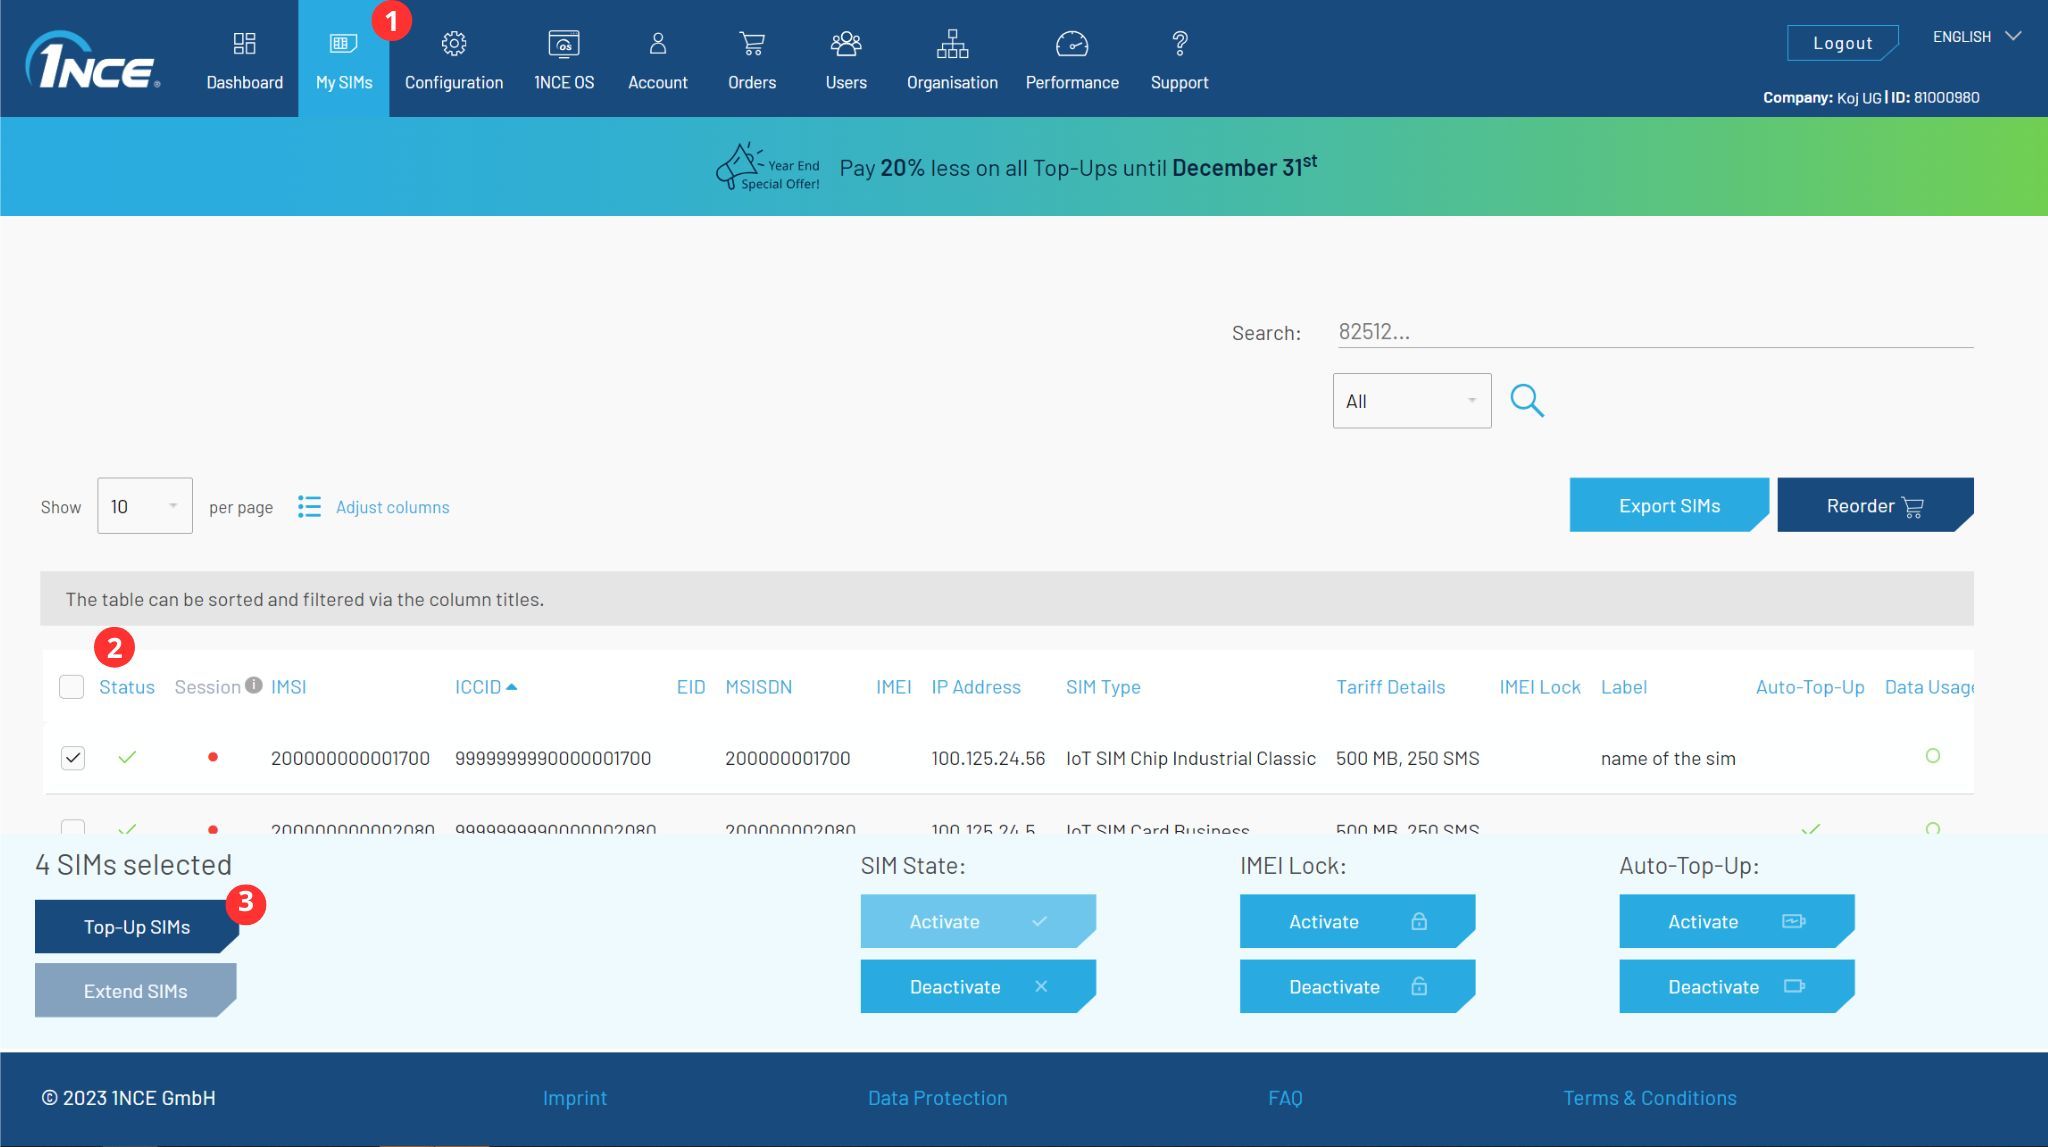Open the Dashboard icon in navigation
The height and width of the screenshot is (1147, 2048).
pos(244,44)
